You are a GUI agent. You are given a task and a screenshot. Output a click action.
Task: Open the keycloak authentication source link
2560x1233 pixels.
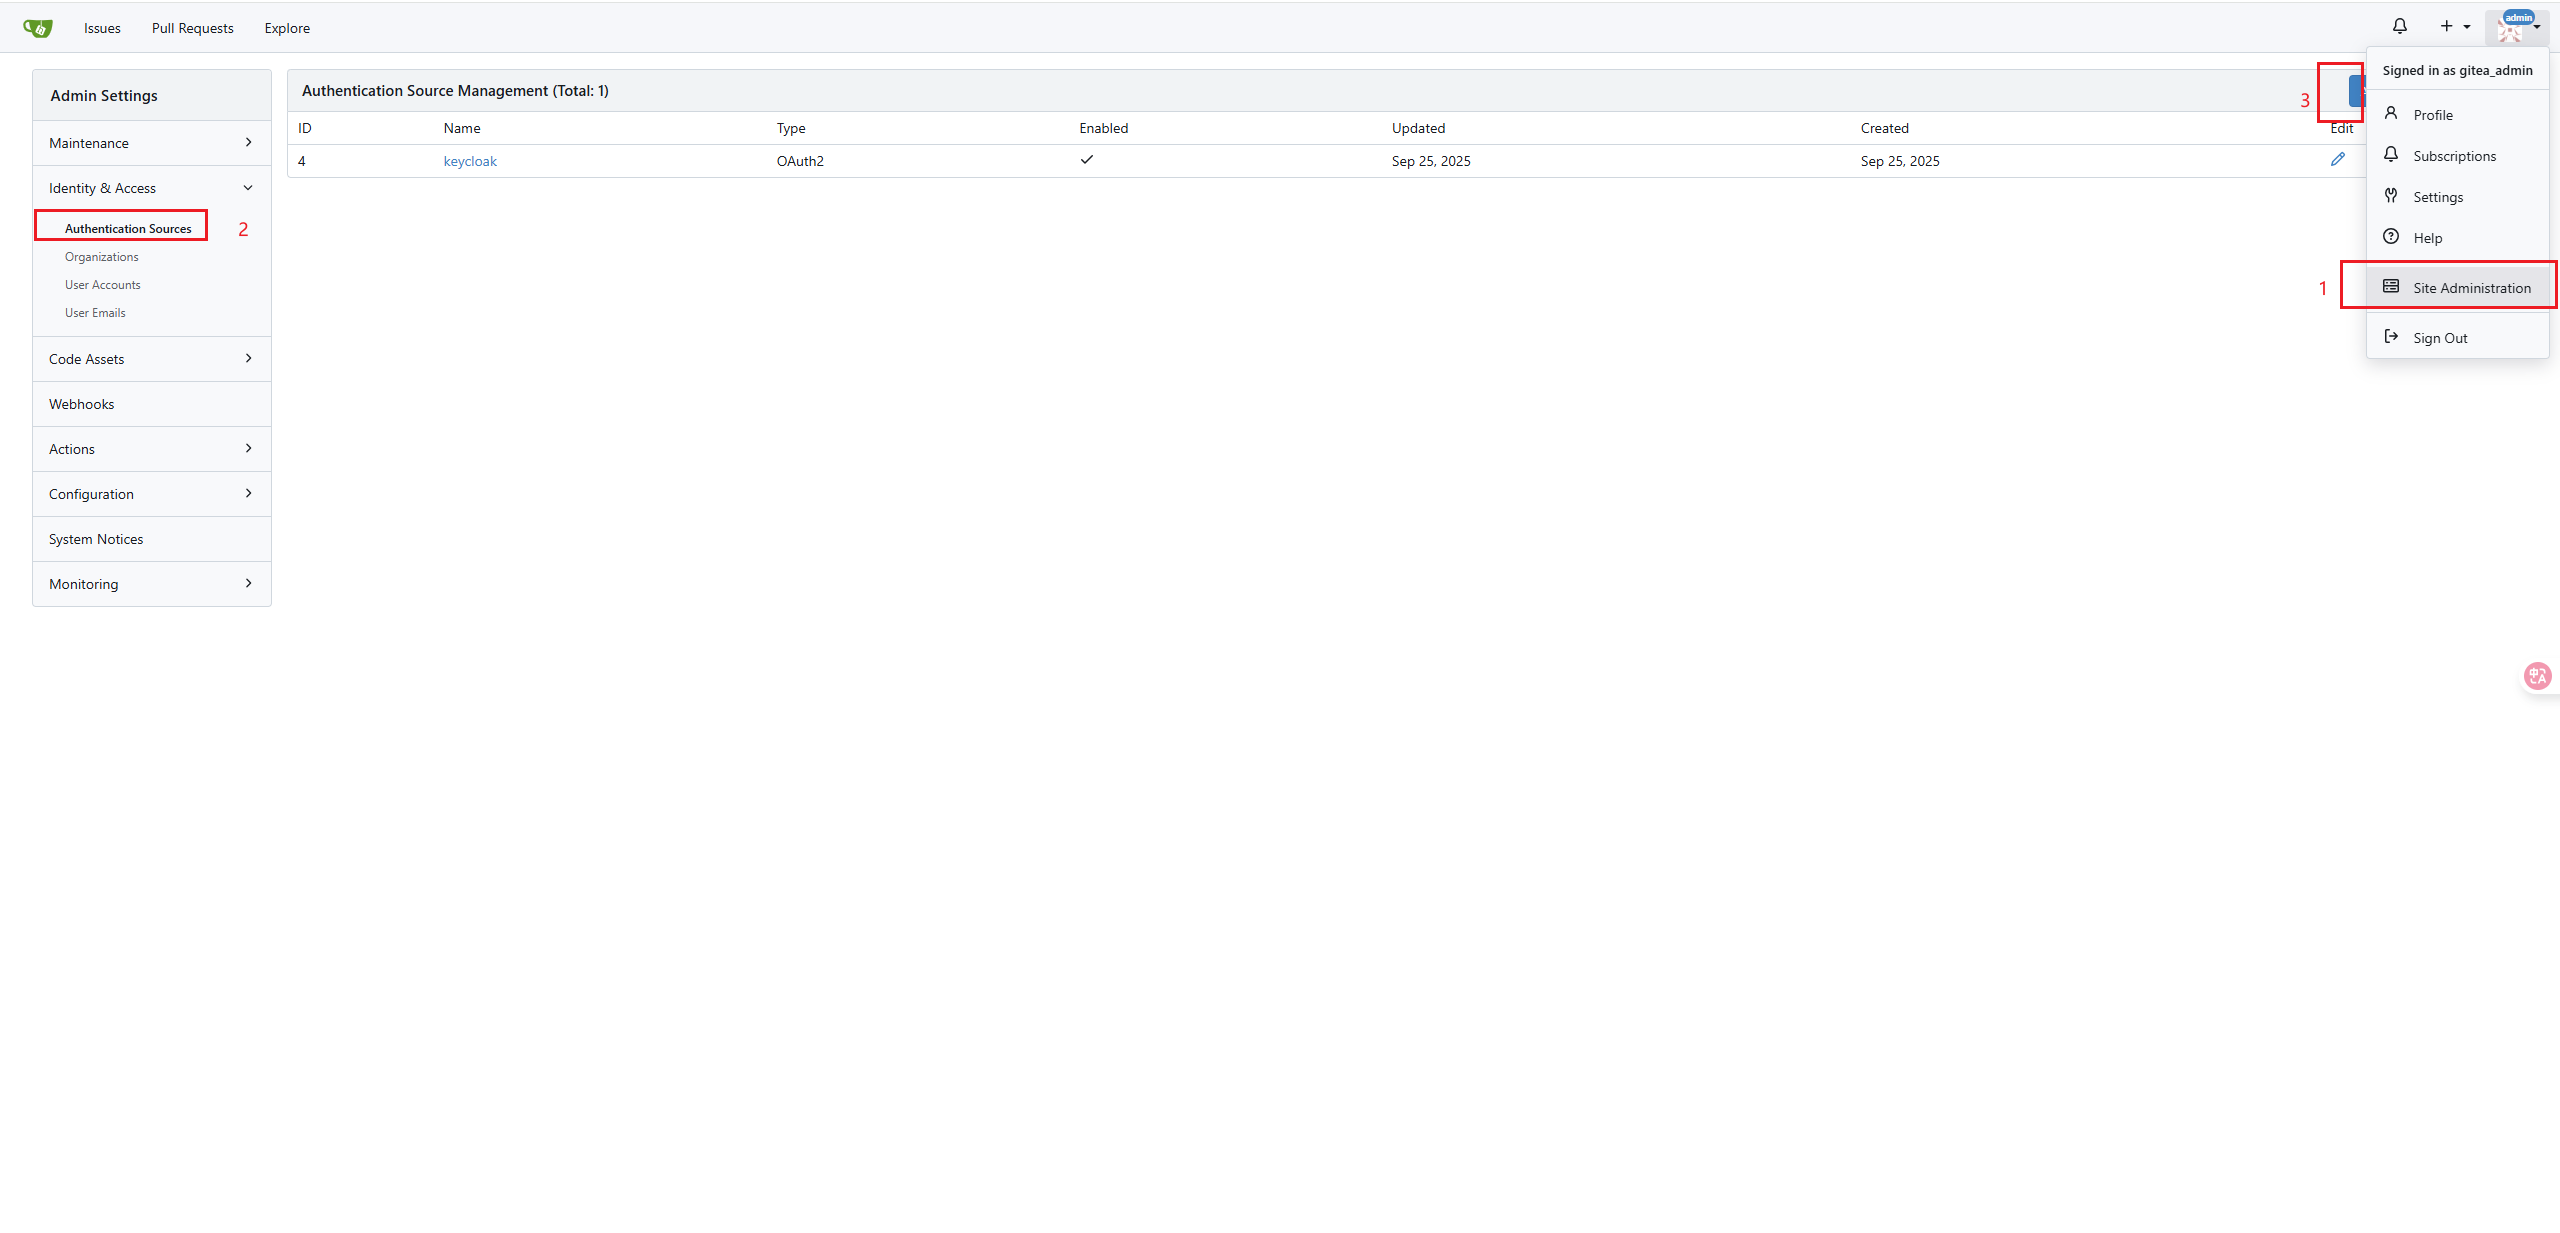tap(470, 161)
